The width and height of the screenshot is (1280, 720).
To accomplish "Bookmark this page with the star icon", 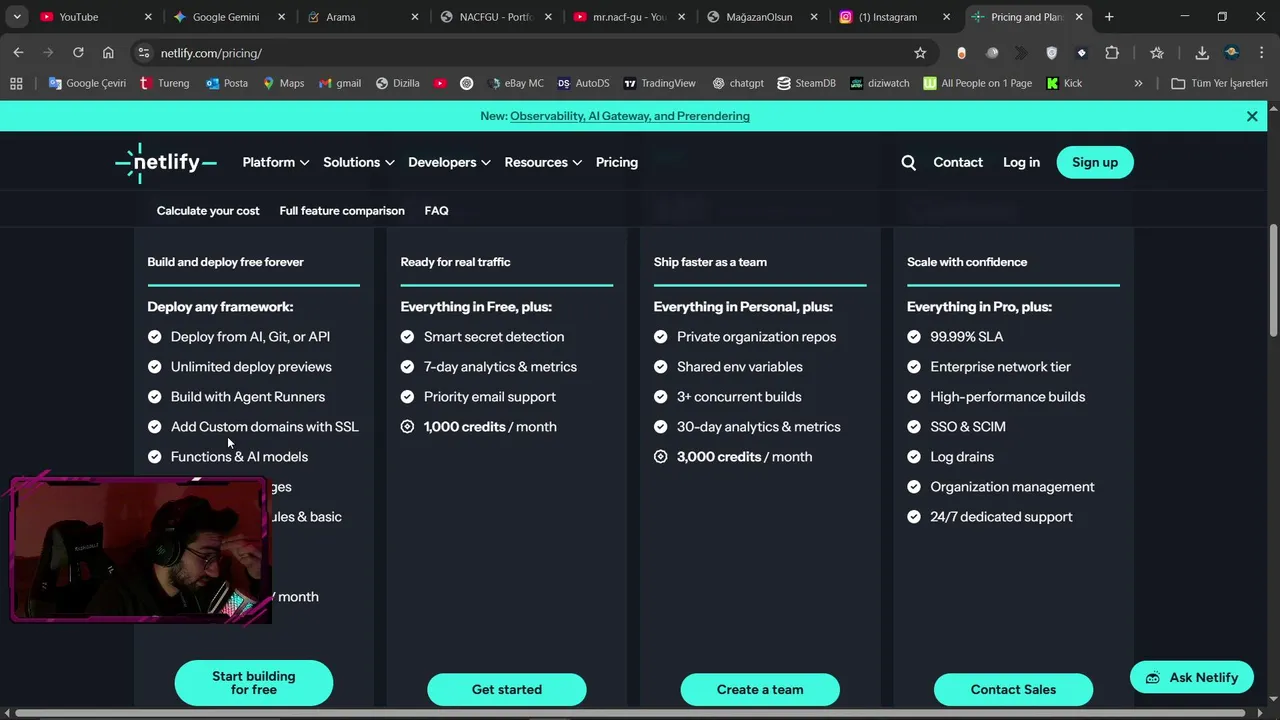I will [x=920, y=53].
